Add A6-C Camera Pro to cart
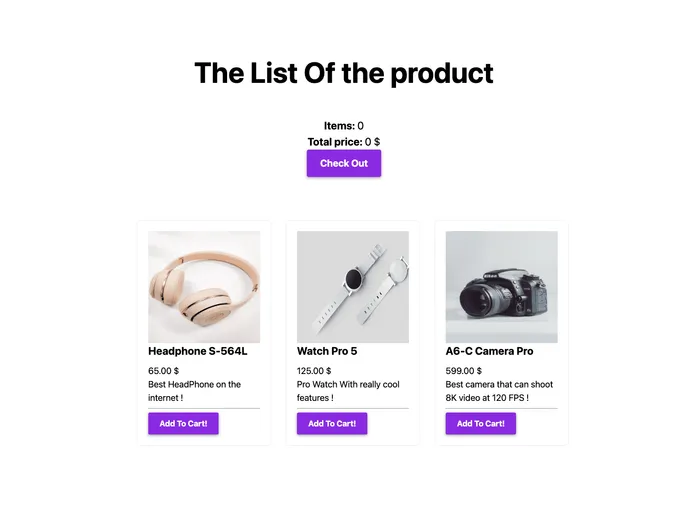The image size is (688, 512). (480, 424)
